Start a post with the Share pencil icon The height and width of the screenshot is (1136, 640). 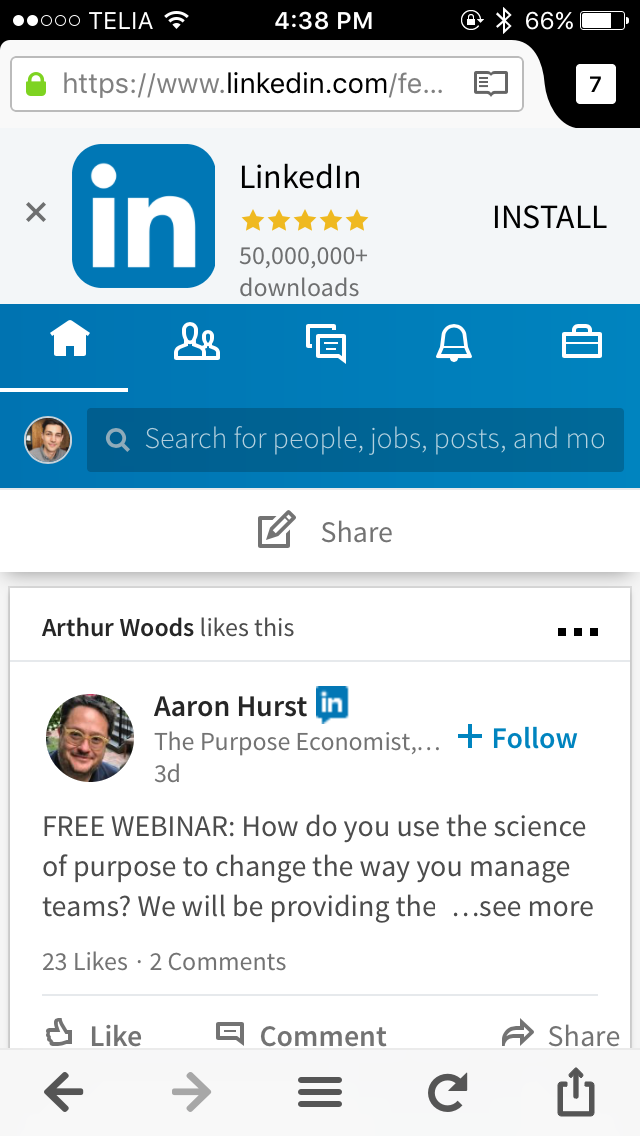tap(276, 529)
